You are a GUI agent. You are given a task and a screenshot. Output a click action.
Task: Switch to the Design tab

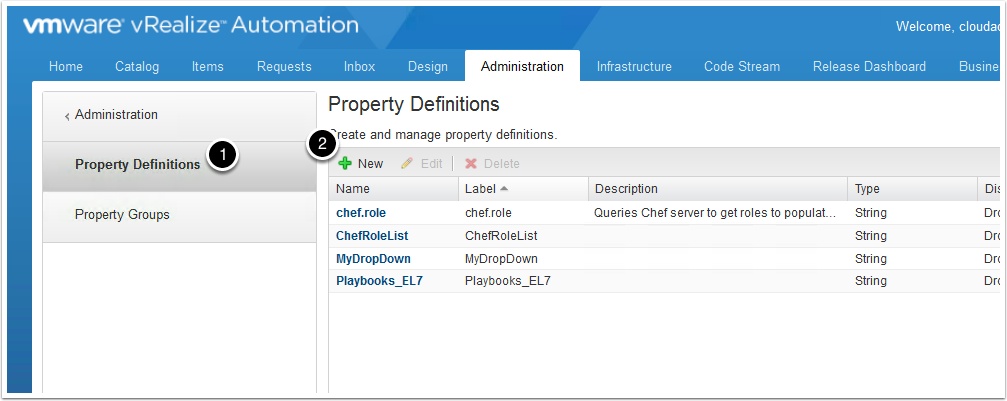pos(428,66)
